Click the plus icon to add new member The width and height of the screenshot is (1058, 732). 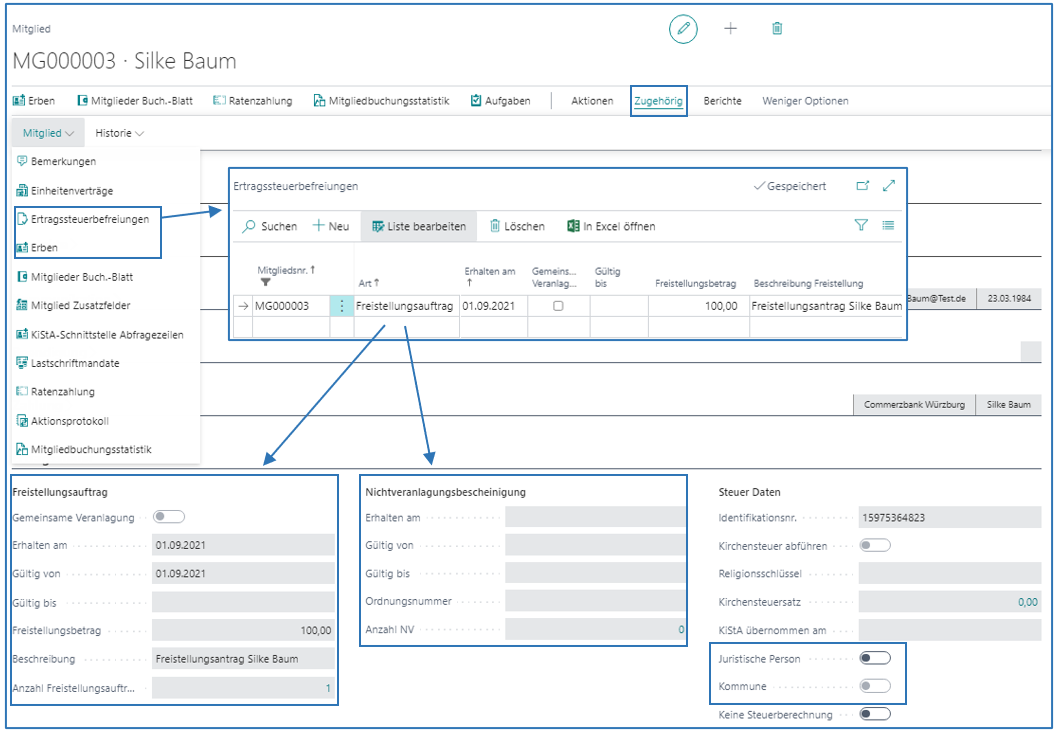point(730,29)
